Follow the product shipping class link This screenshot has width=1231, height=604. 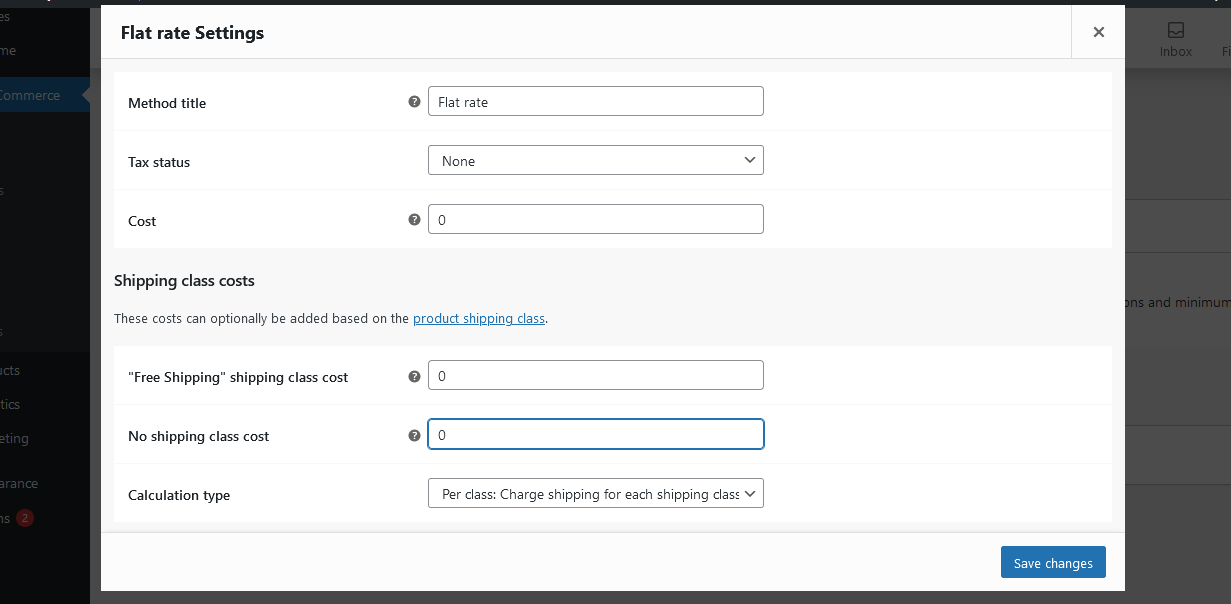coord(479,319)
